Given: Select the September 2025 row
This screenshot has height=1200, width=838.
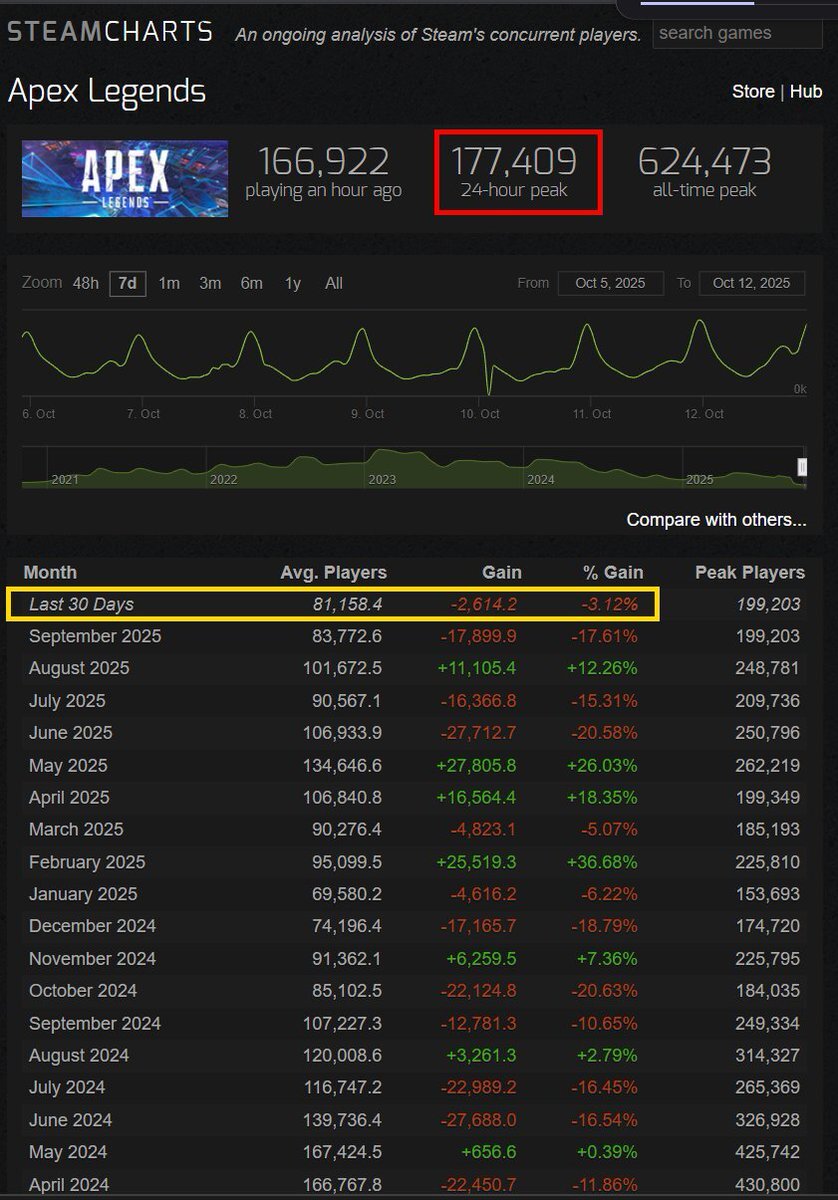Looking at the screenshot, I should [x=415, y=636].
